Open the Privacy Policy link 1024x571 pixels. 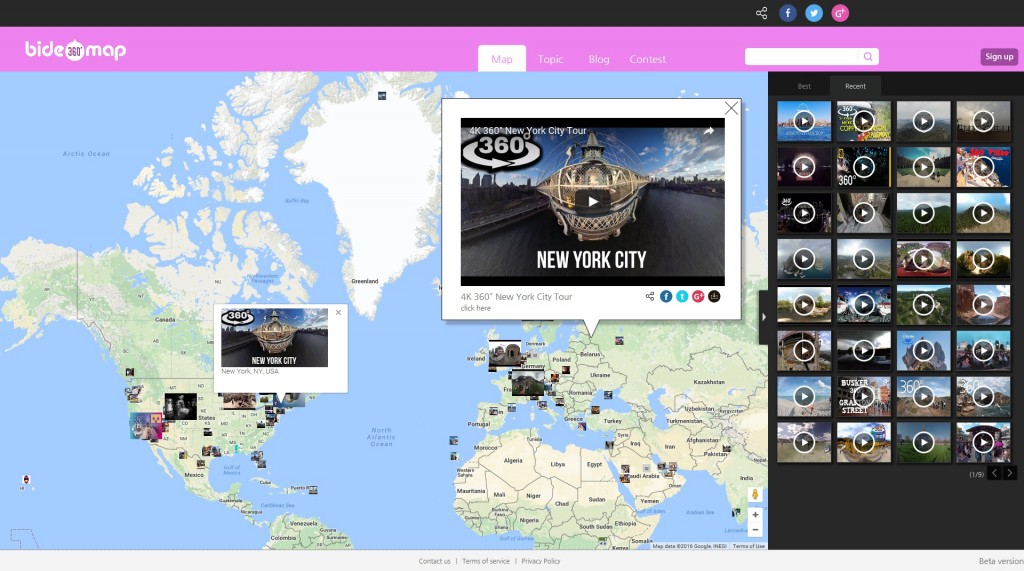pyautogui.click(x=541, y=561)
